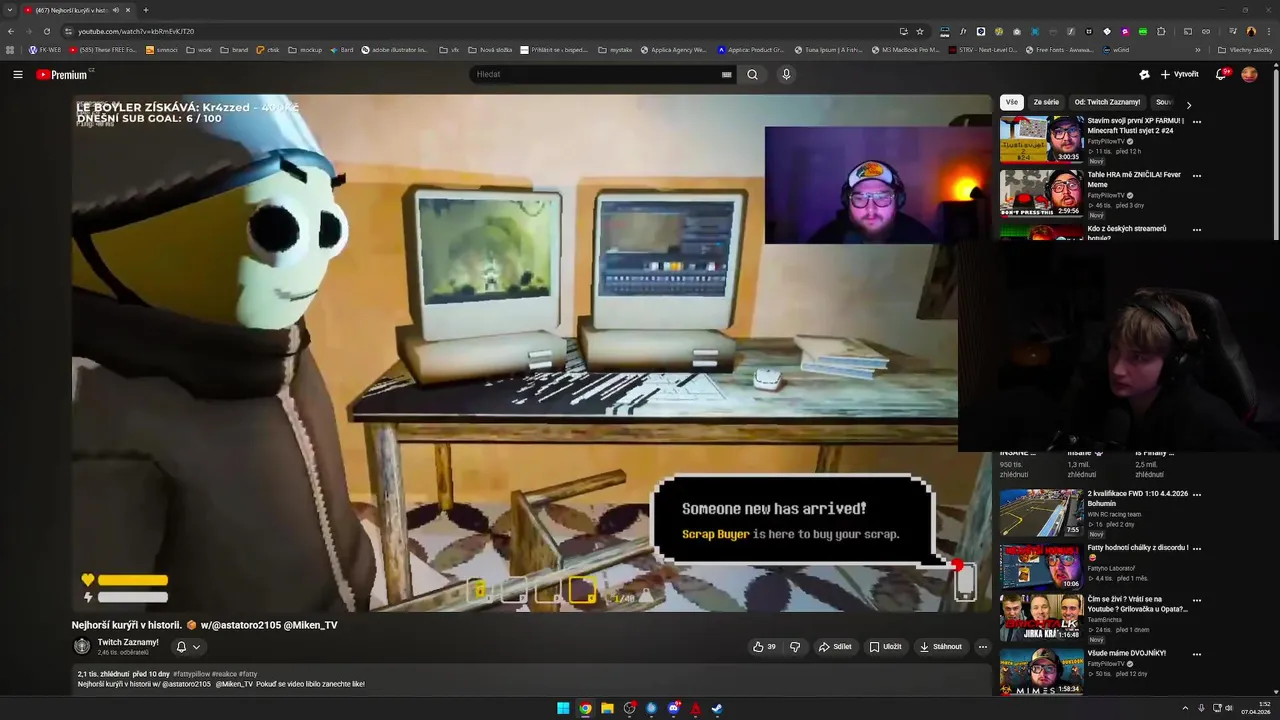Click the Uložit save button
The height and width of the screenshot is (720, 1280).
886,647
